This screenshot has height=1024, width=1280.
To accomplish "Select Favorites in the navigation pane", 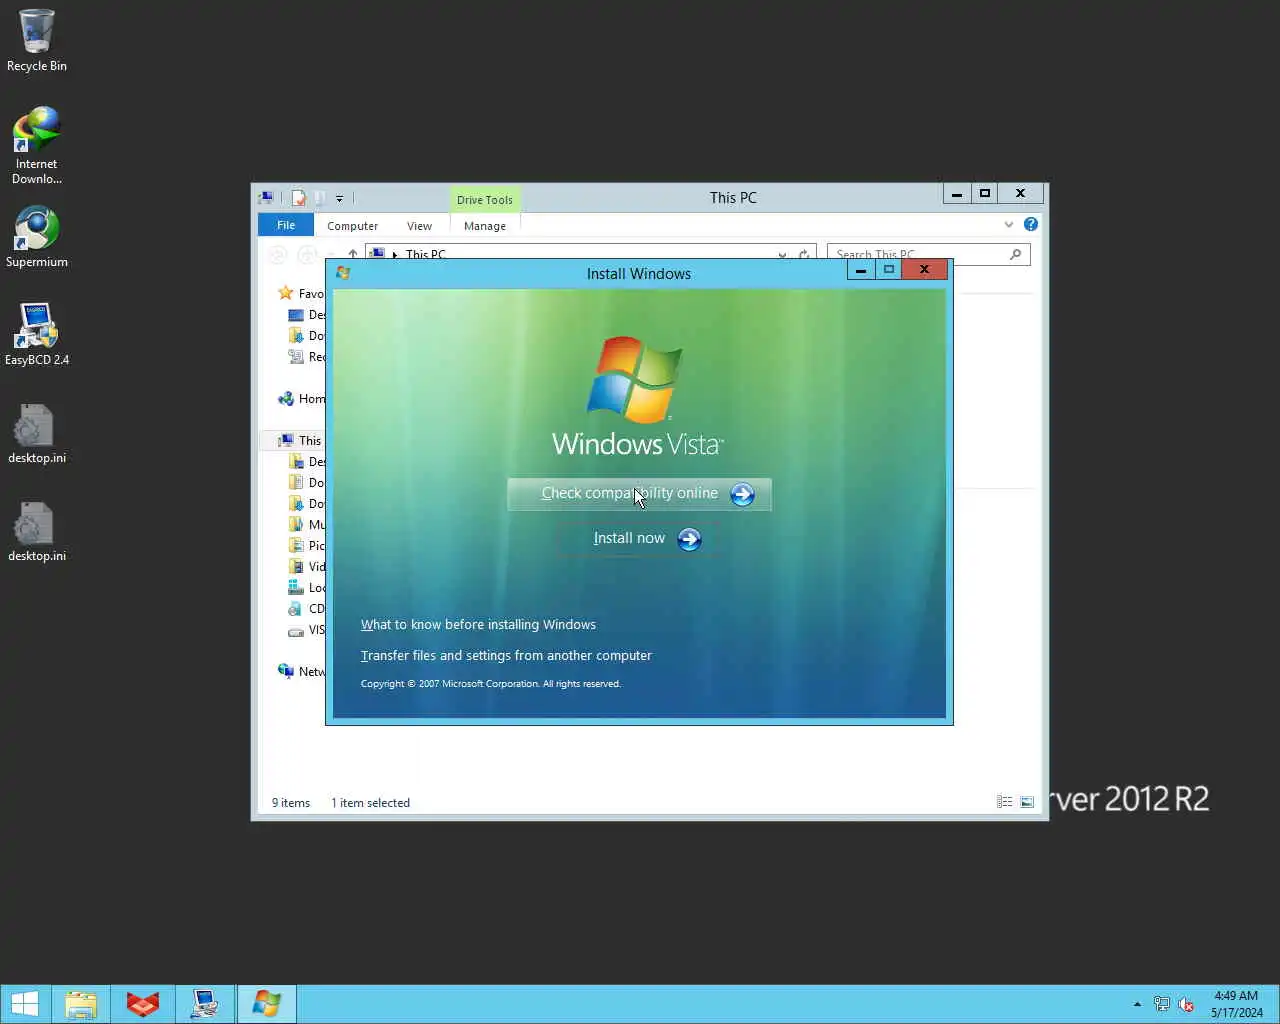I will point(301,294).
